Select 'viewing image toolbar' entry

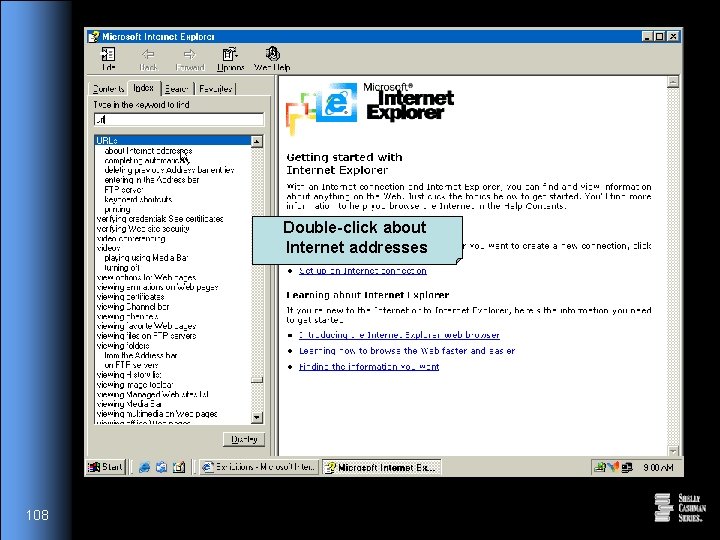135,385
